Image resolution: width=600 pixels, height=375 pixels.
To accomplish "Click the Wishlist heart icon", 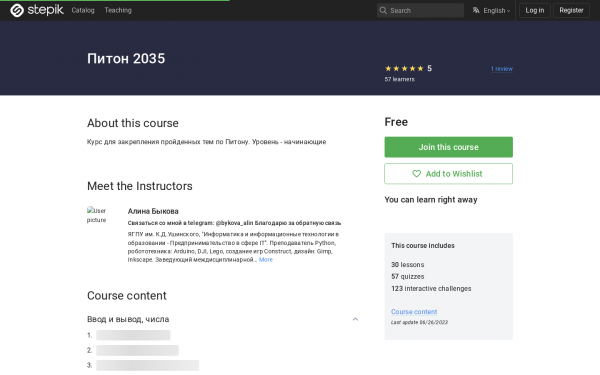I will click(x=416, y=174).
